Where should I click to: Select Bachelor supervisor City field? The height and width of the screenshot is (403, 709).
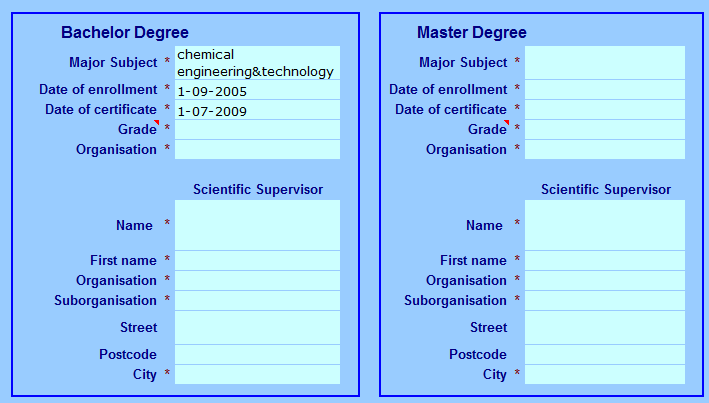(257, 375)
